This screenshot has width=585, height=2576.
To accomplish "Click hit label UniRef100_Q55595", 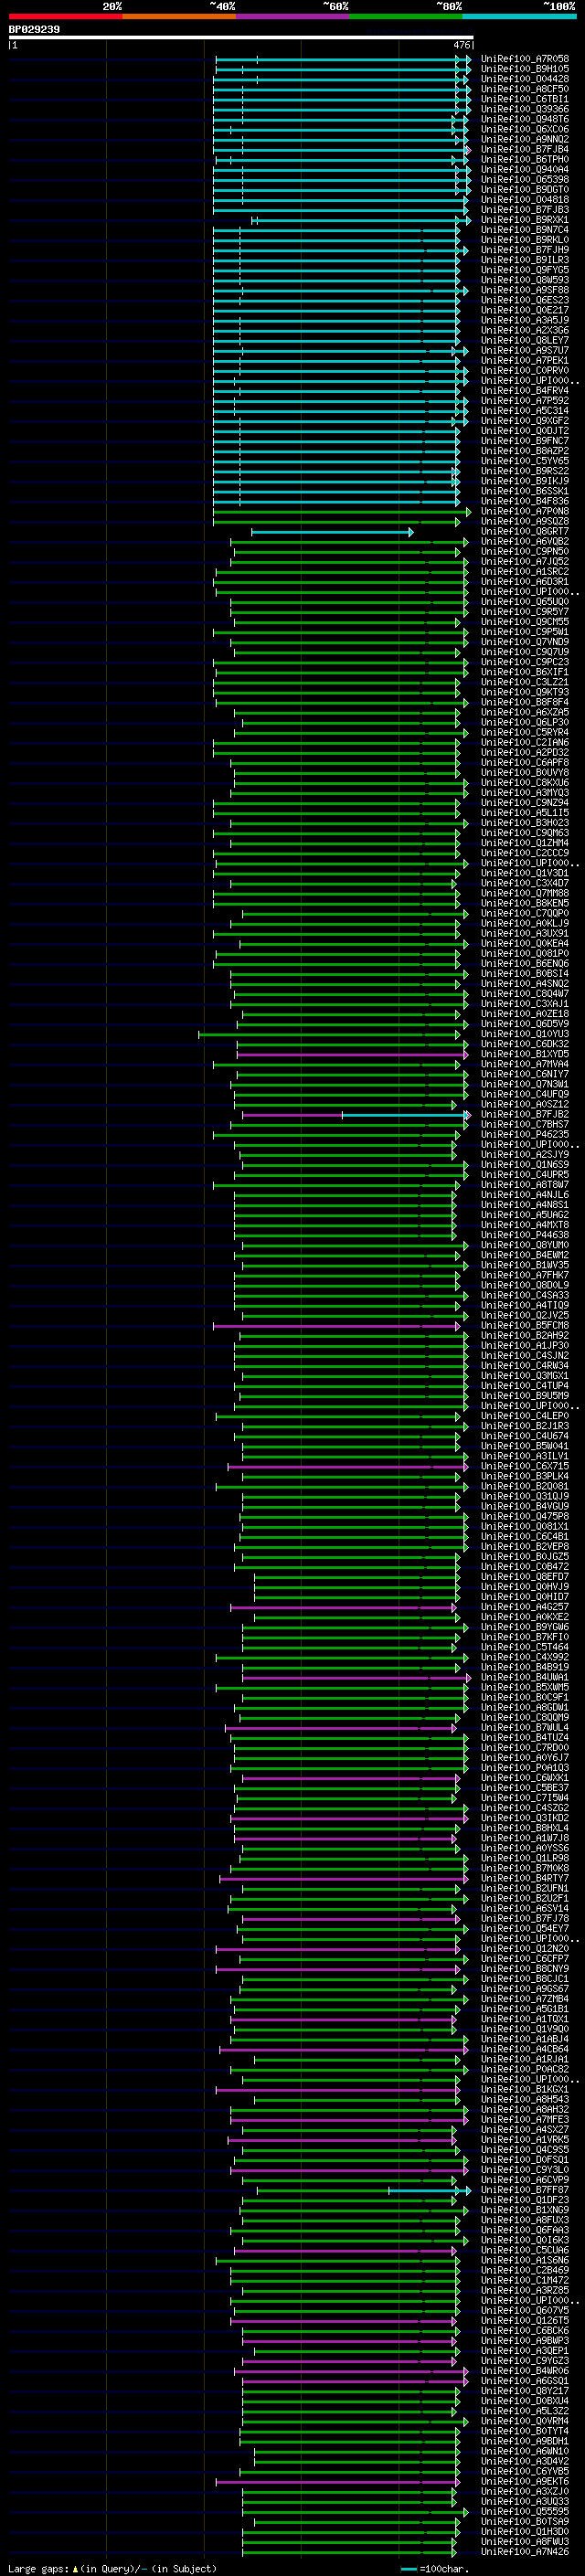I will [x=525, y=2511].
